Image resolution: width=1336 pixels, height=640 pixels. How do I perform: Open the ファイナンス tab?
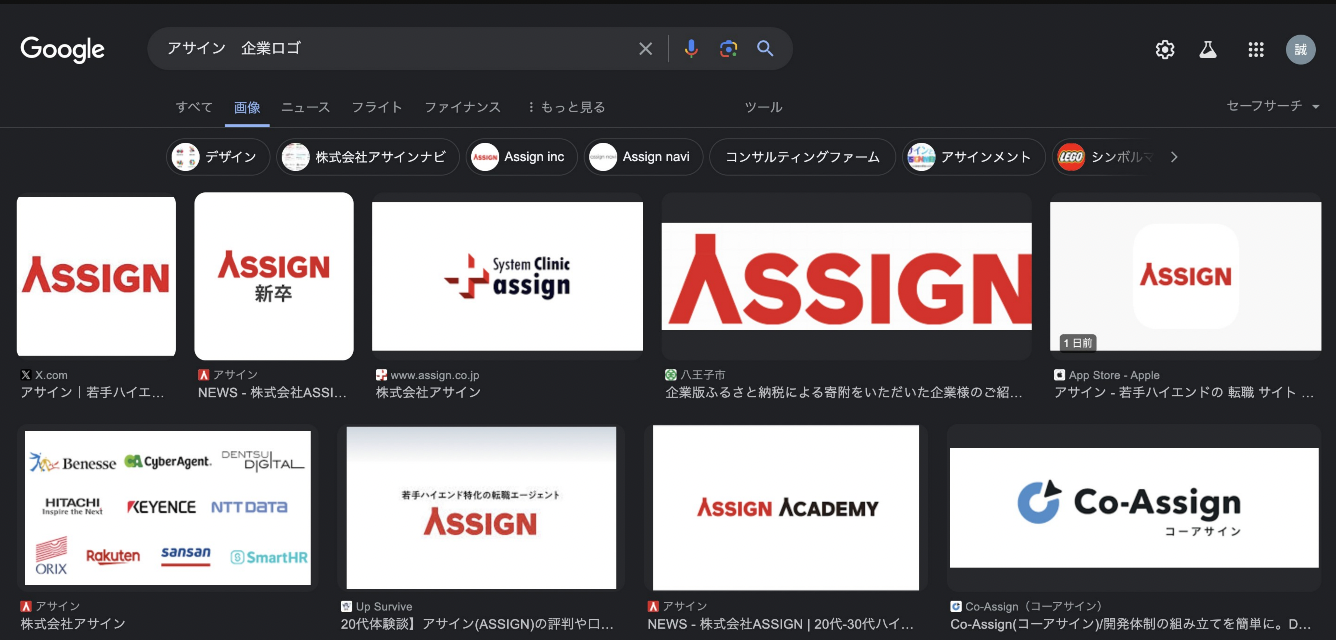pyautogui.click(x=462, y=107)
